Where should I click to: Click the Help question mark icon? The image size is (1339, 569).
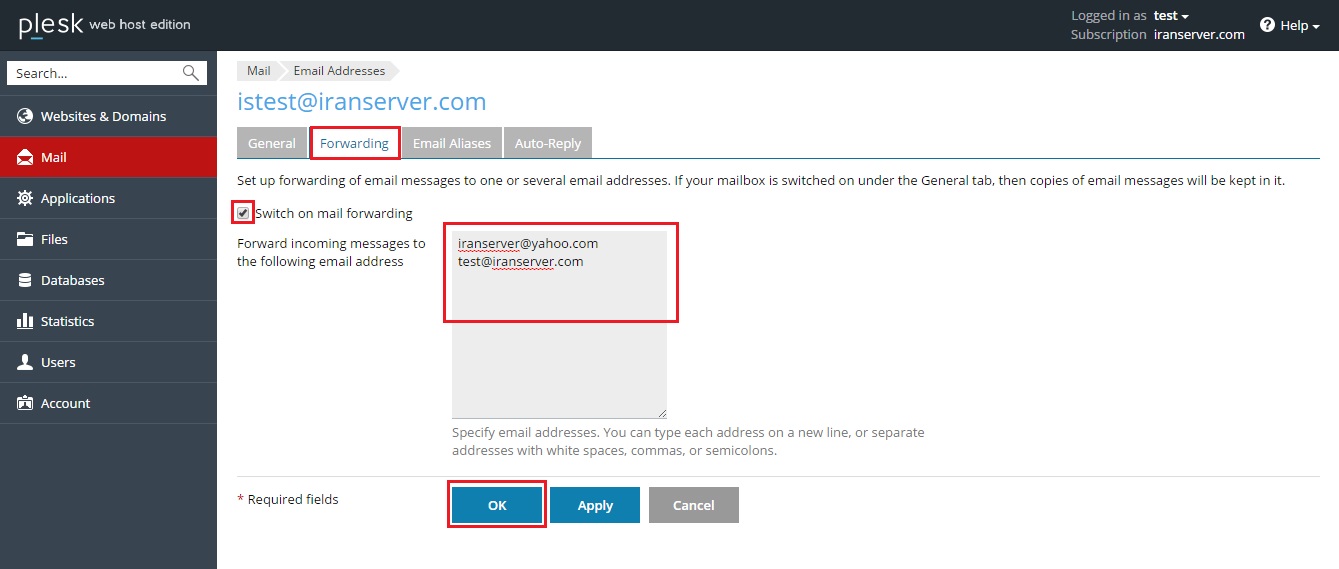(1267, 25)
